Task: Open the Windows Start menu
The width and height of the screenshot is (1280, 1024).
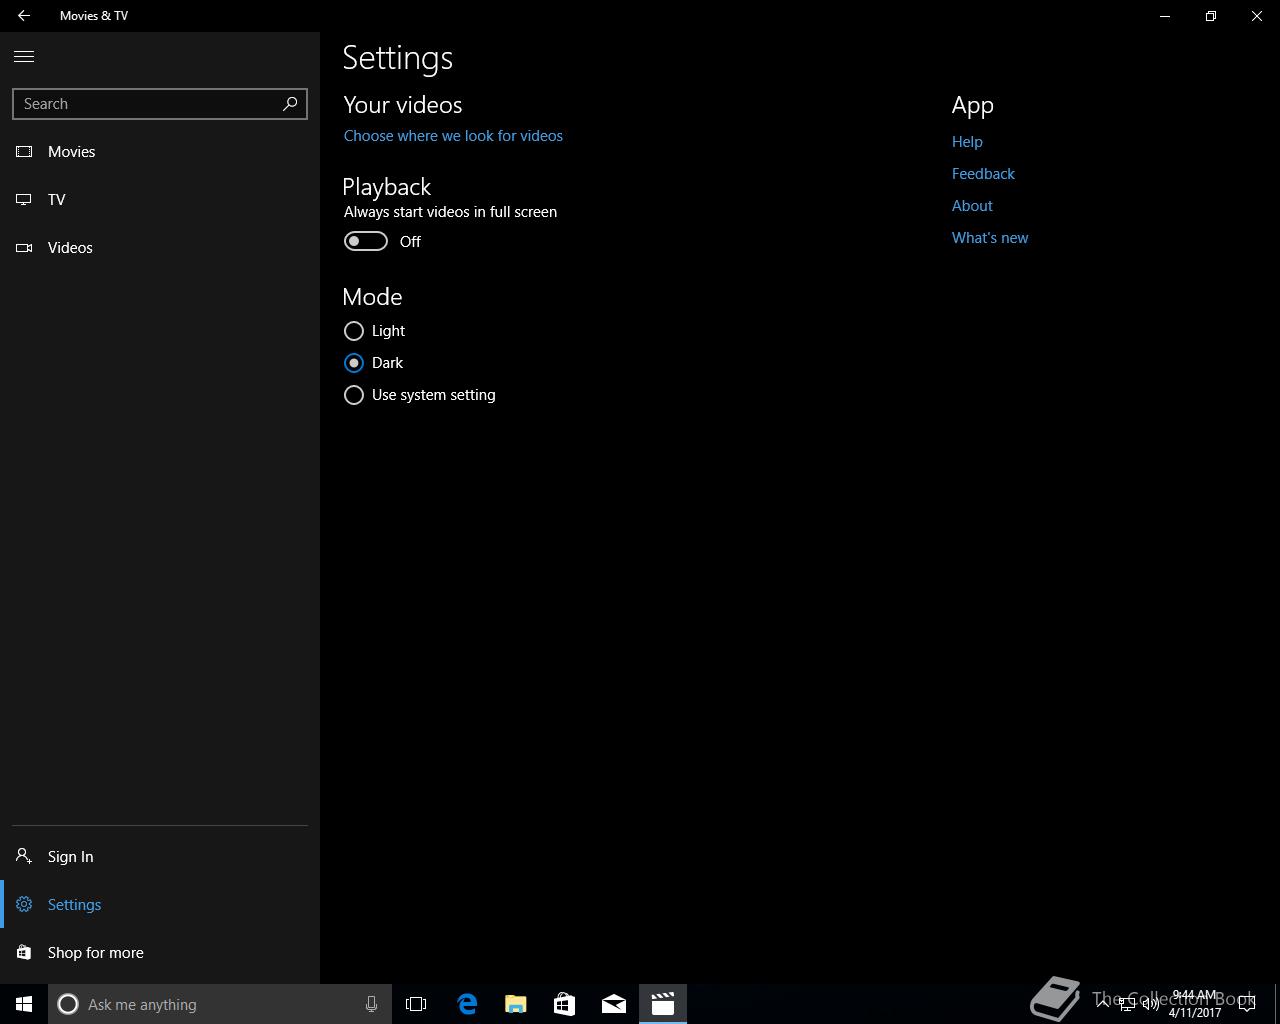Action: tap(24, 1004)
